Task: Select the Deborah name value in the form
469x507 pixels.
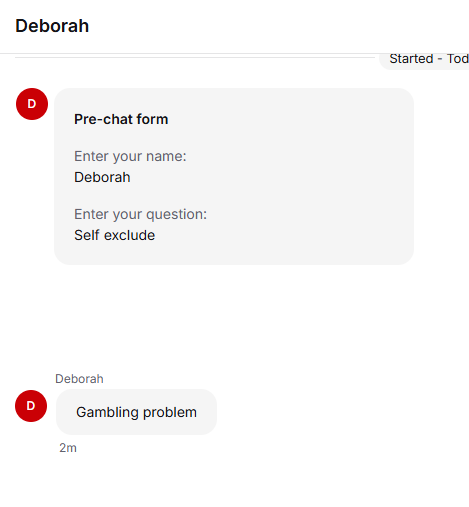Action: coord(102,177)
